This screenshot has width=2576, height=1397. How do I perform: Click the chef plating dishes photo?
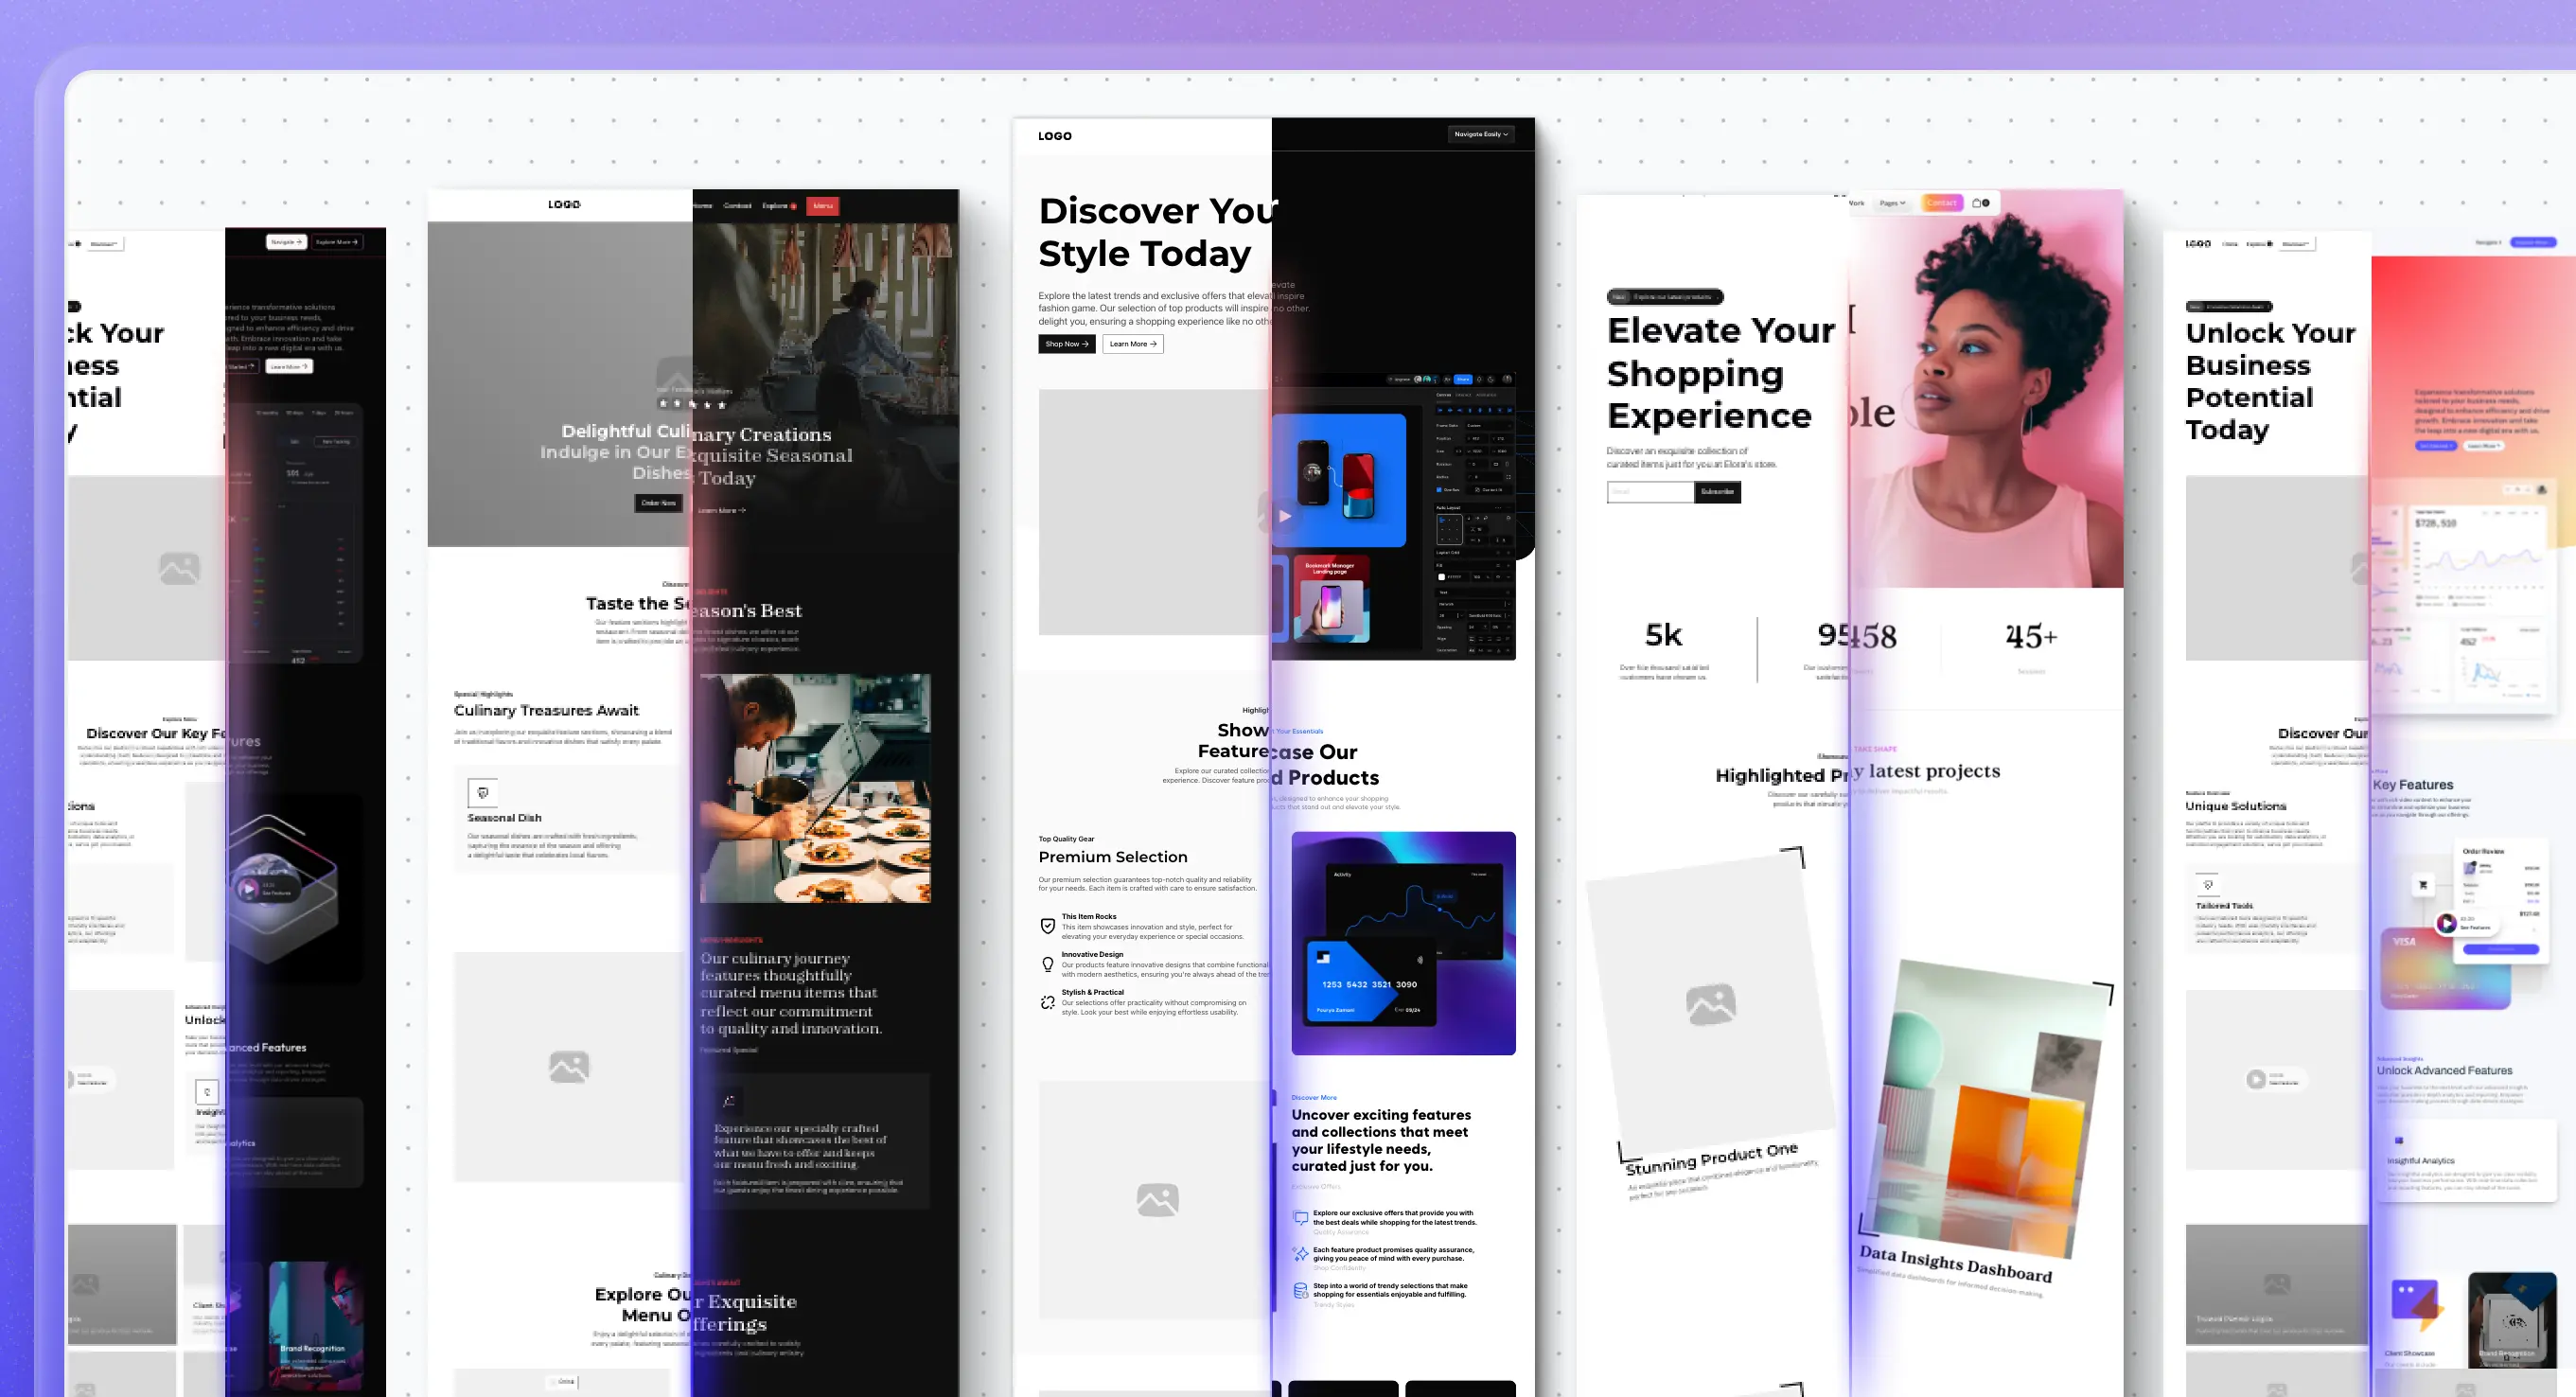pyautogui.click(x=815, y=788)
